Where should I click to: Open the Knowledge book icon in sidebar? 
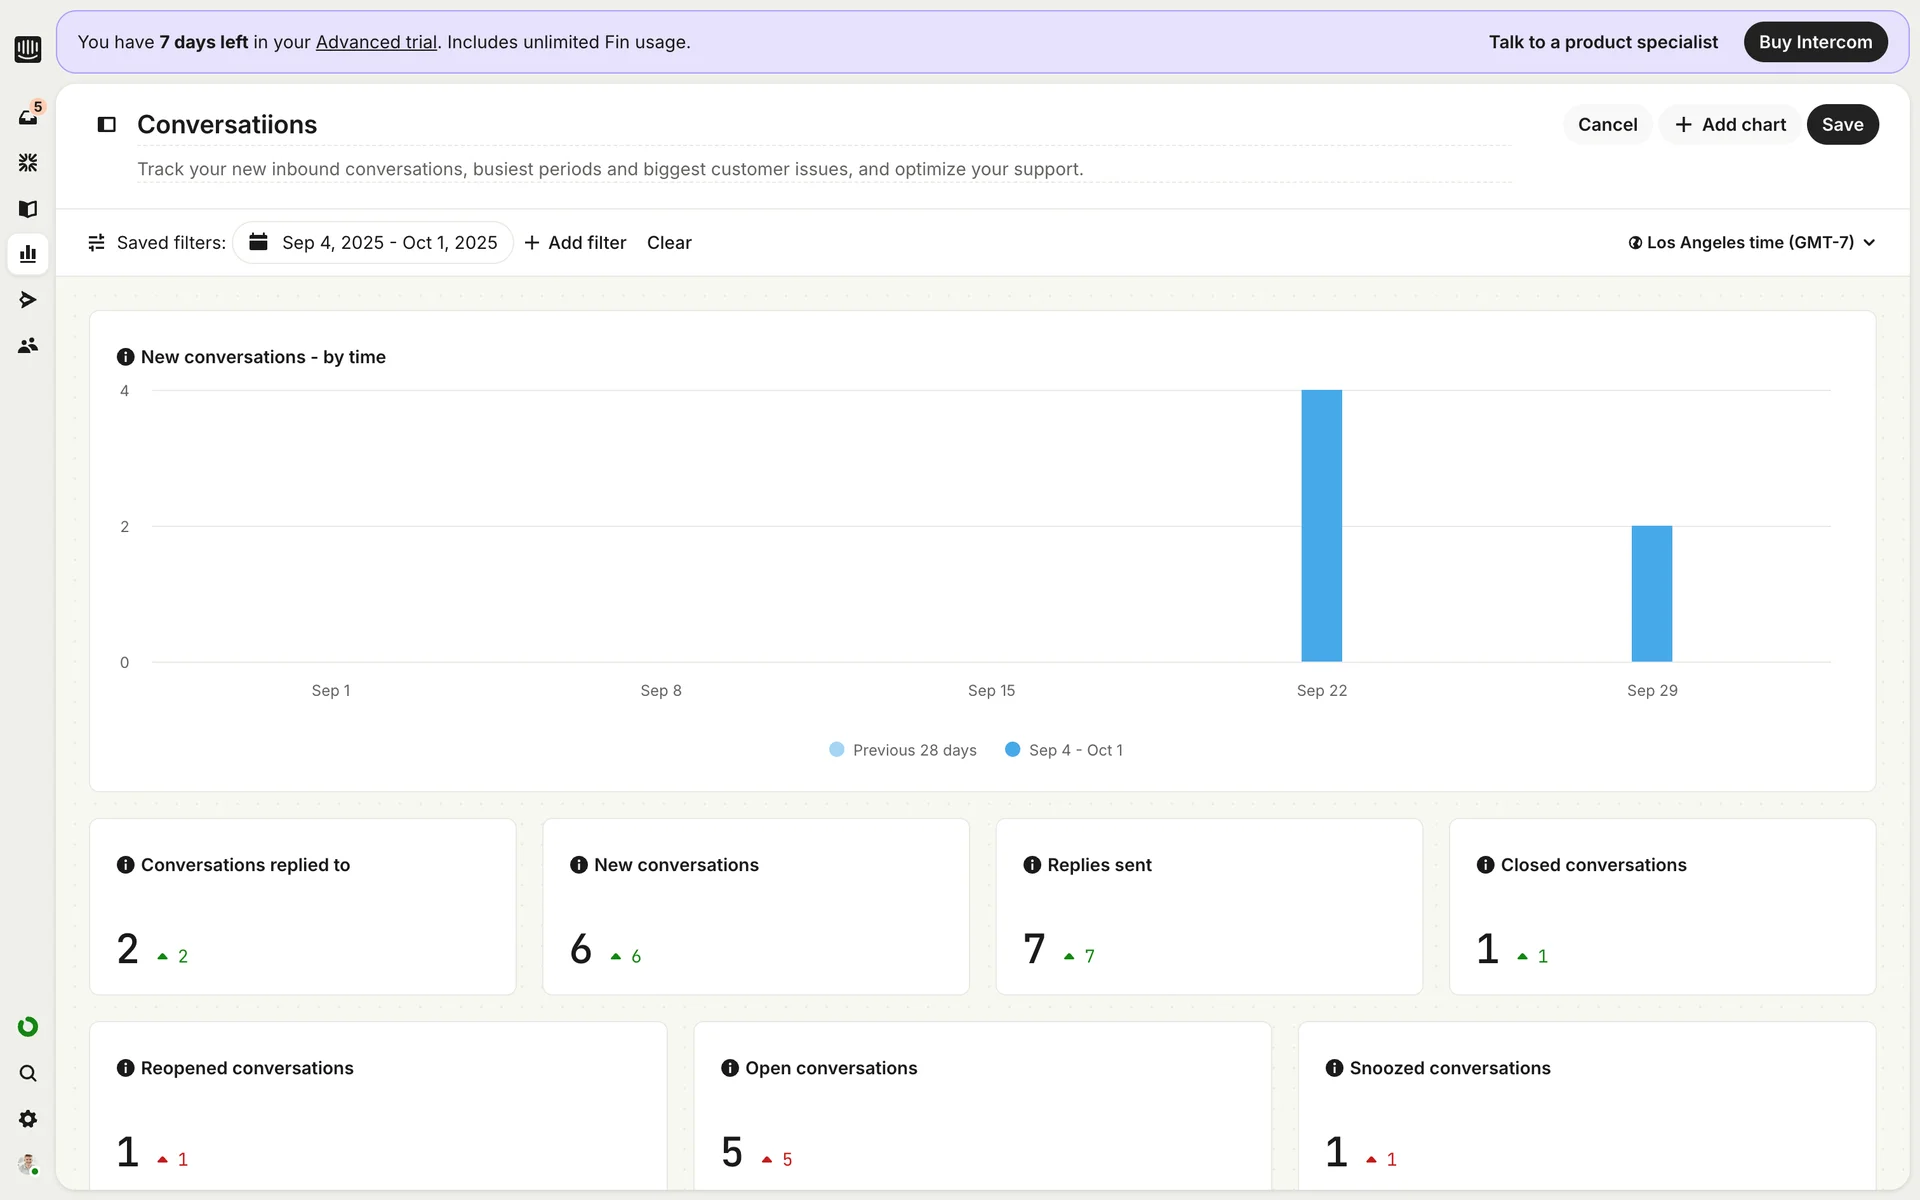click(28, 208)
